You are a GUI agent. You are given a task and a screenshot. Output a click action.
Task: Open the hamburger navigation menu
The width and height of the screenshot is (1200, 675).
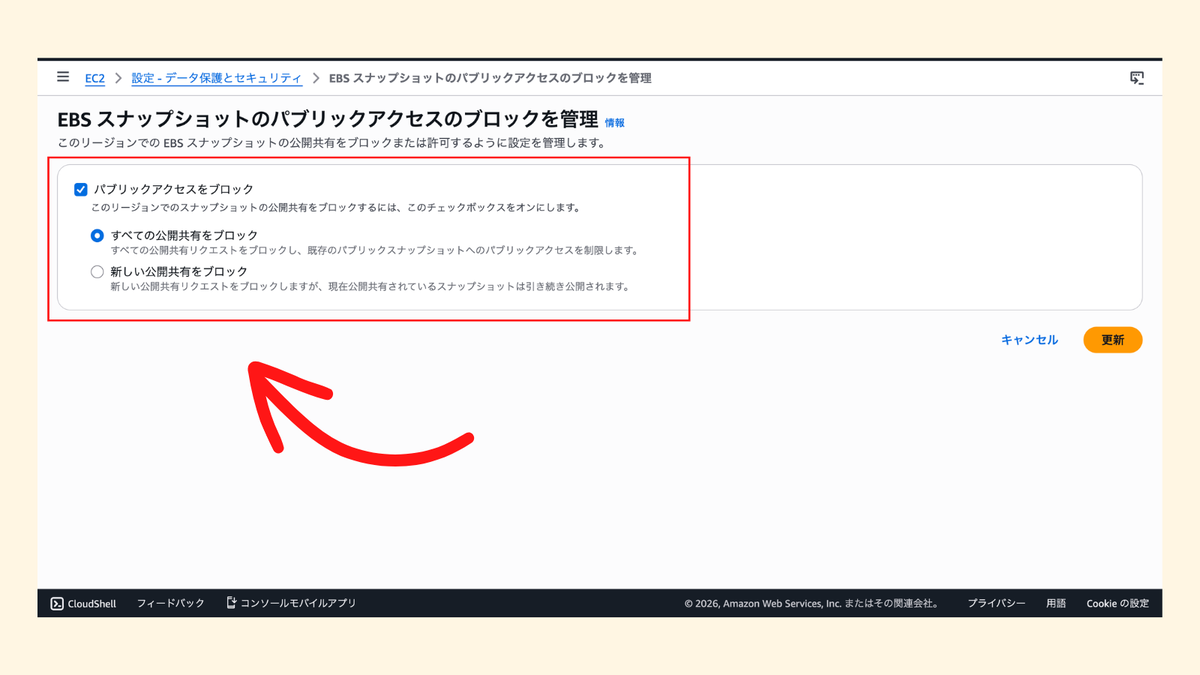[63, 77]
